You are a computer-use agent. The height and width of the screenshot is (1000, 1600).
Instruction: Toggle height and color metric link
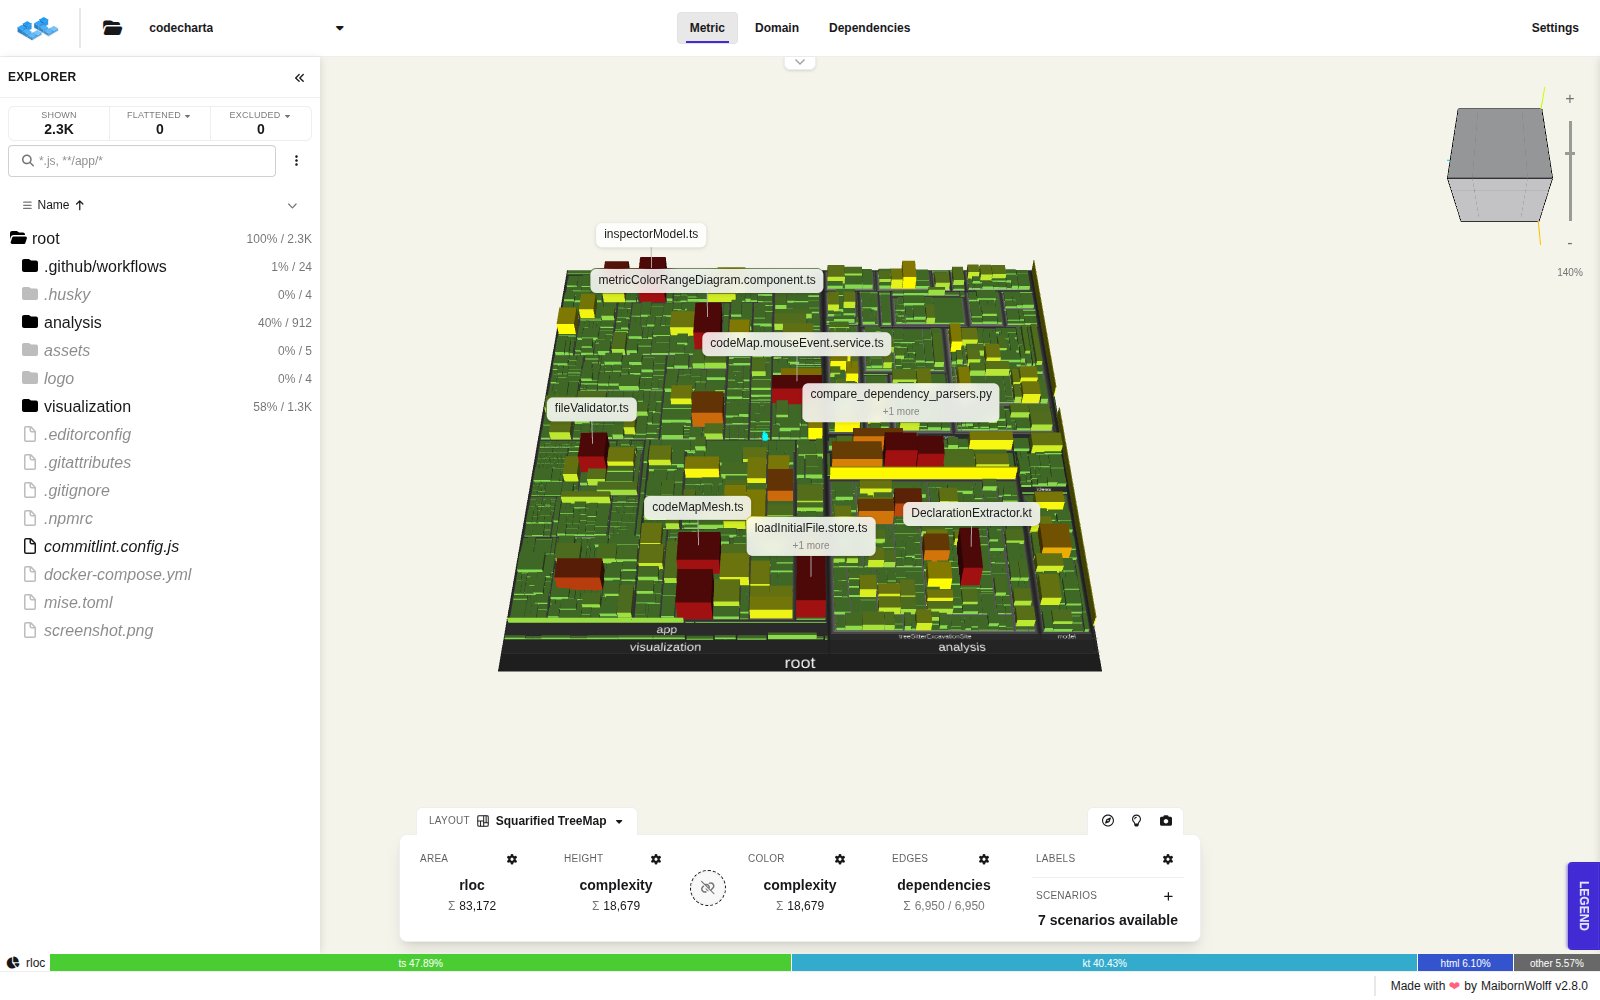(x=708, y=888)
